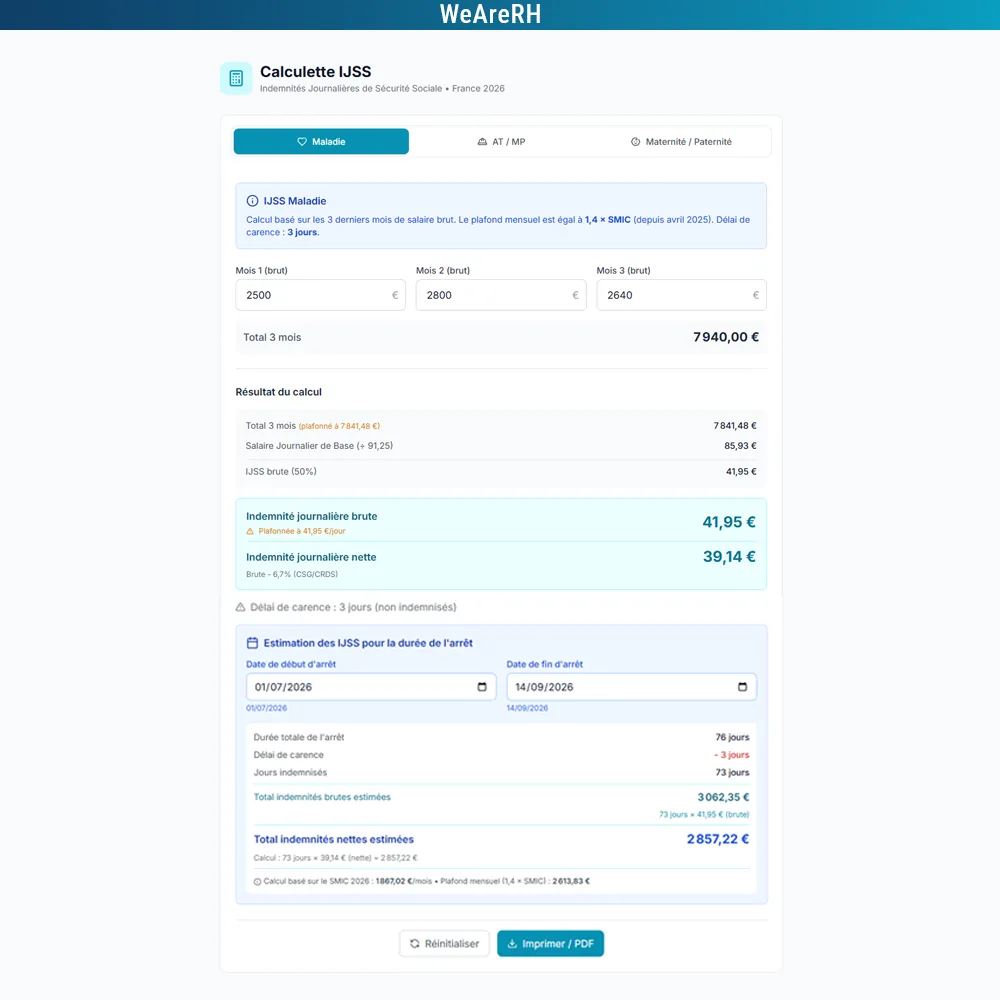Click the WeAreRH header logo
1000x1000 pixels.
pyautogui.click(x=490, y=14)
